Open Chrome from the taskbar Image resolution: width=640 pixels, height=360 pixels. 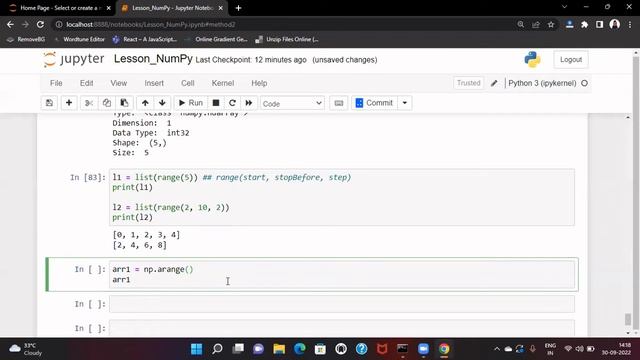(x=444, y=349)
